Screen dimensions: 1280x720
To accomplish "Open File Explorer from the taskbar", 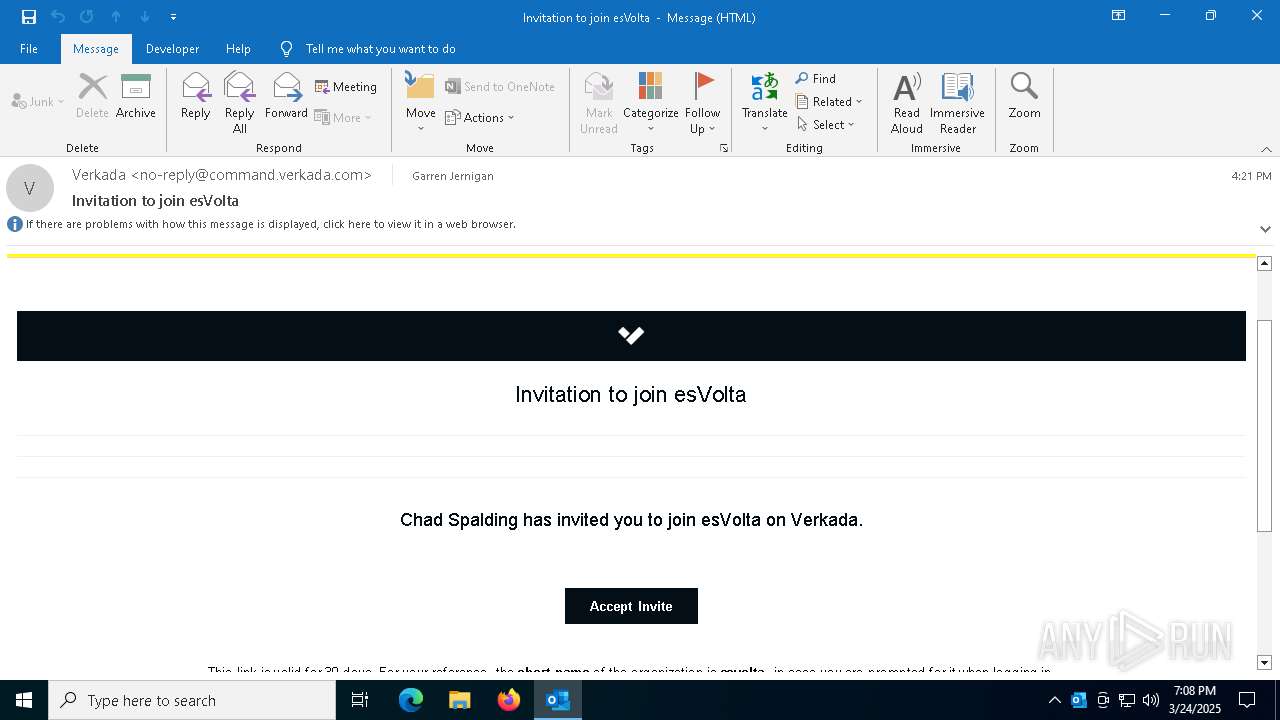I will tap(460, 700).
